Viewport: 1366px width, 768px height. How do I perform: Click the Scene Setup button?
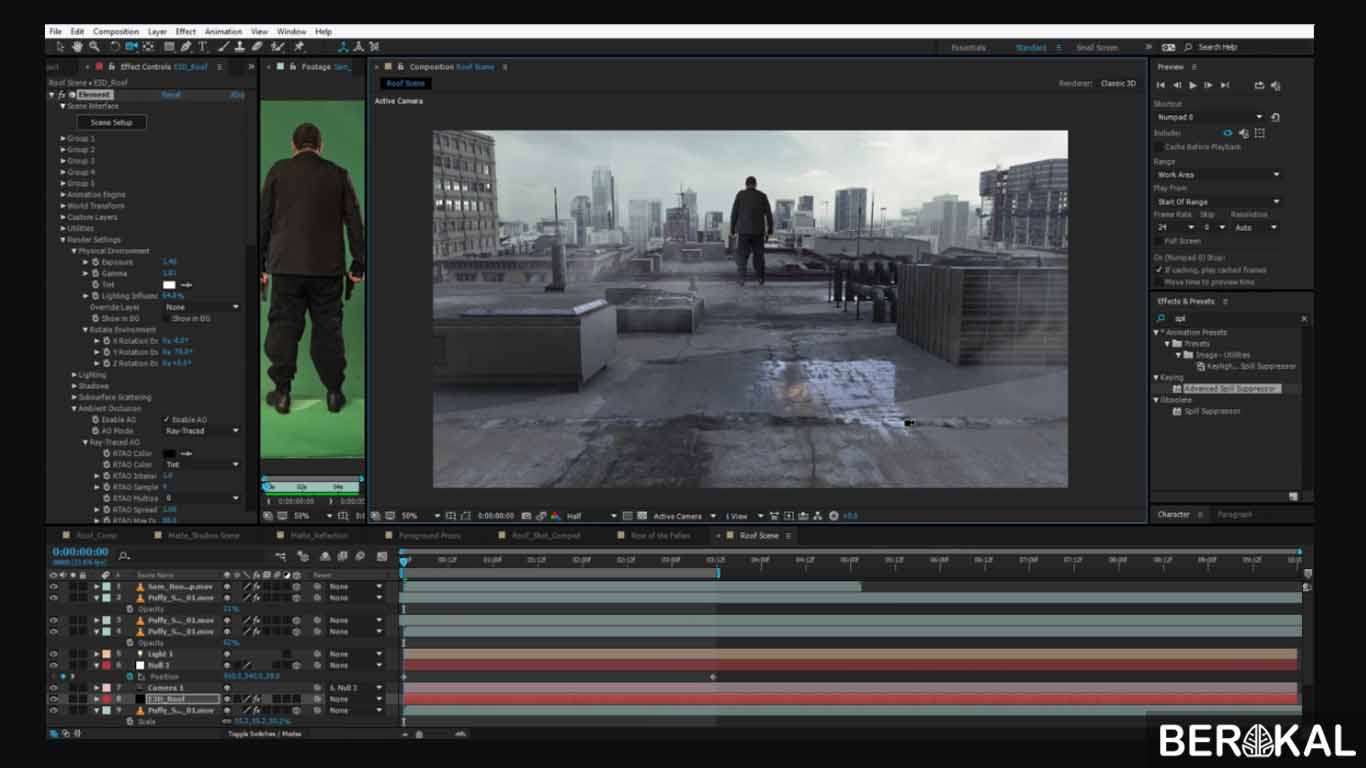click(110, 122)
